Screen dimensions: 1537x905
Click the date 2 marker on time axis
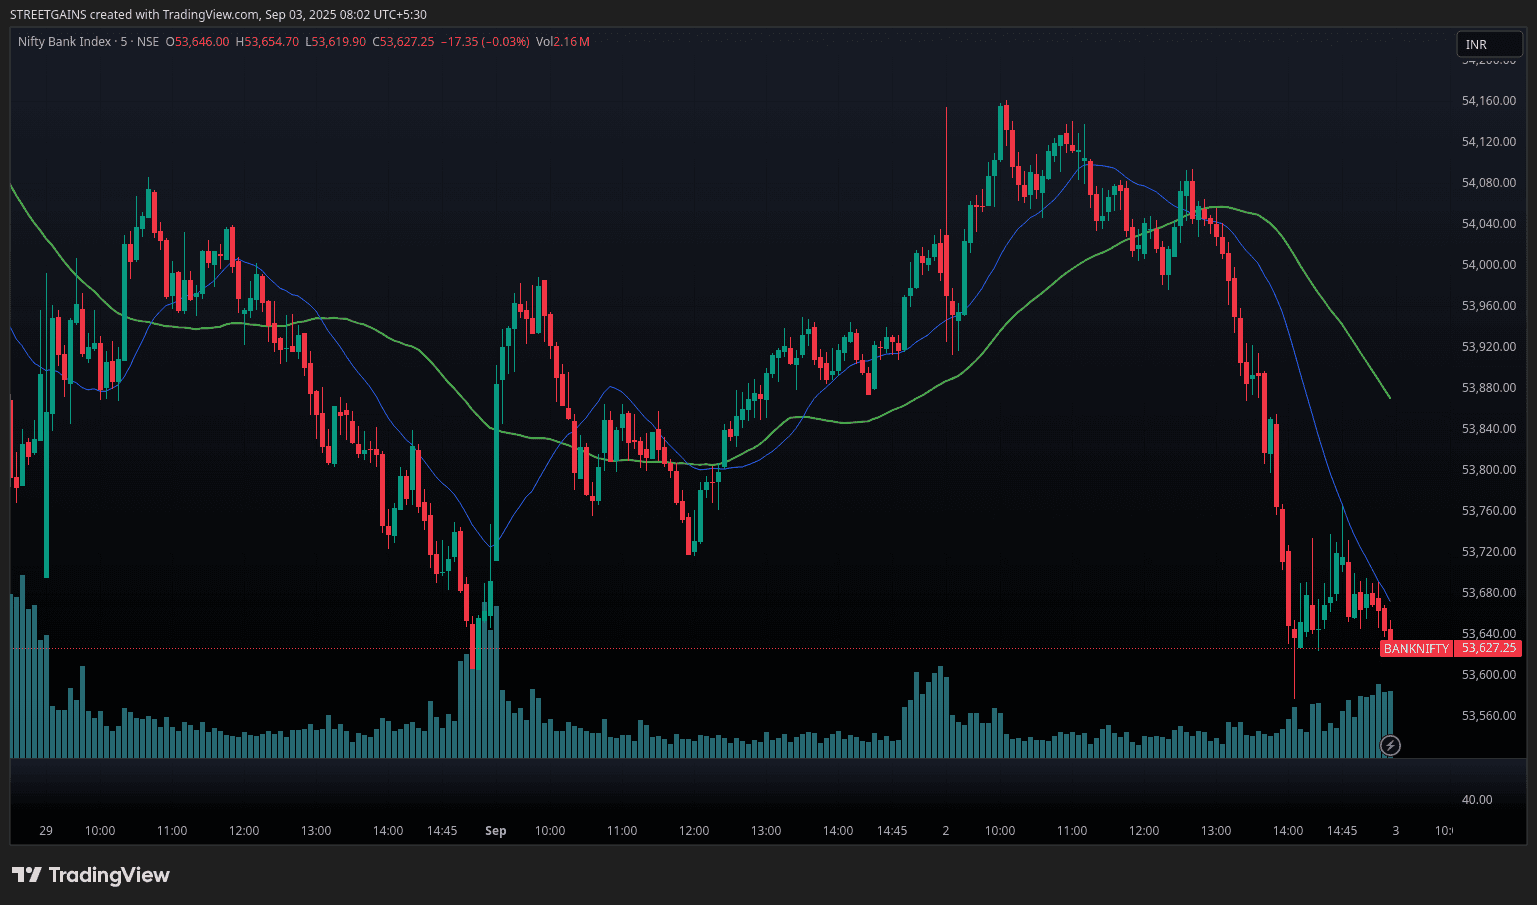tap(945, 831)
